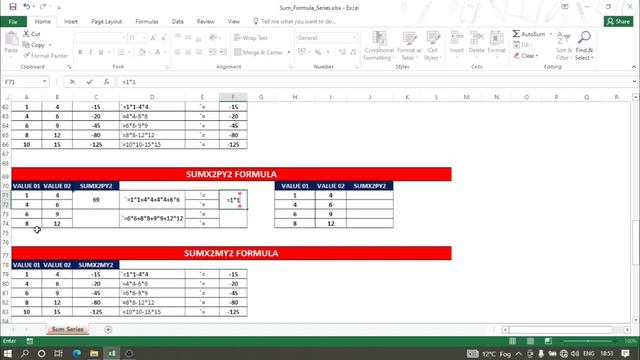Open the File tab
Viewport: 640px width, 360px height.
(x=13, y=22)
